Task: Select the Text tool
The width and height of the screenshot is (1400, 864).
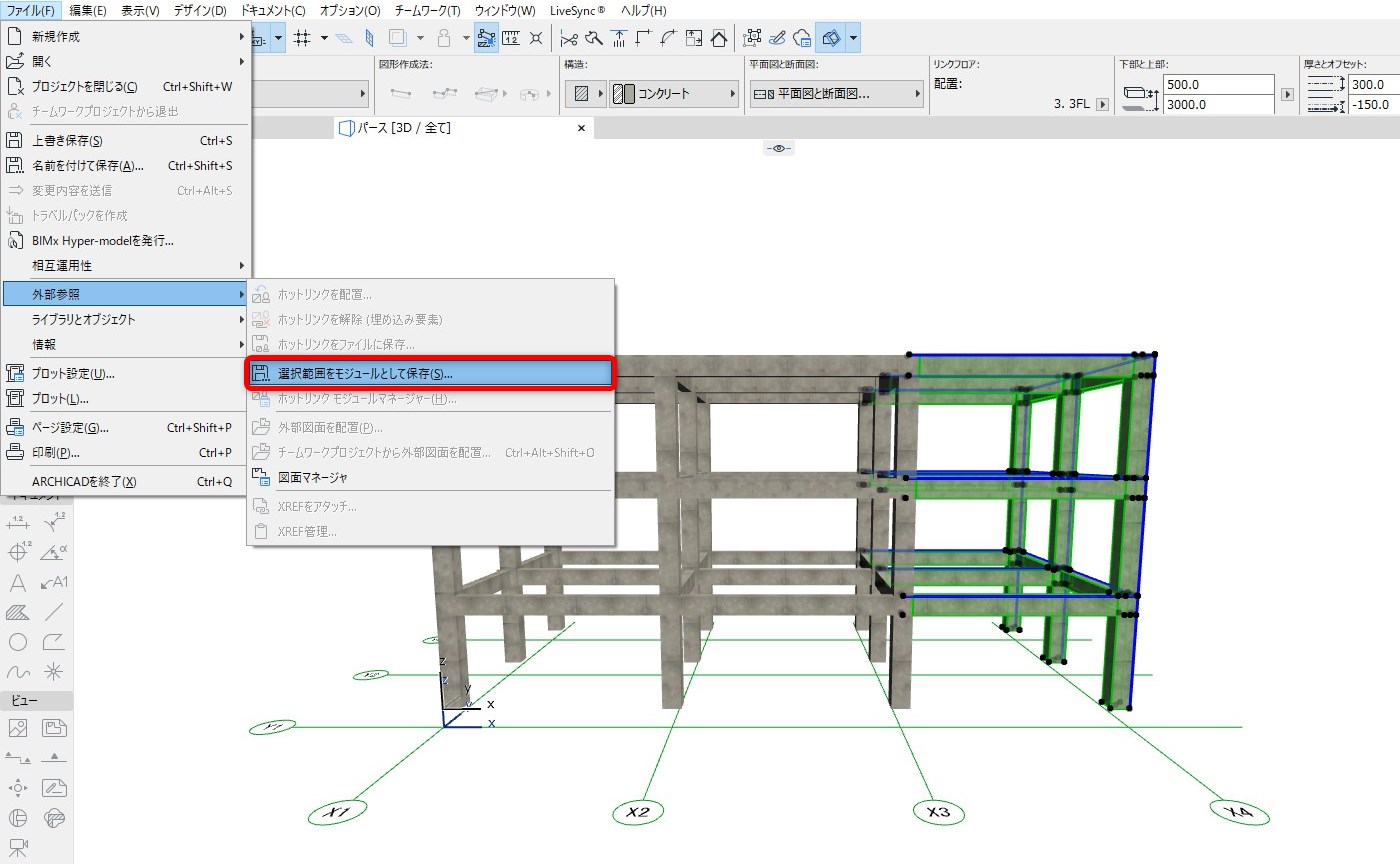Action: [x=17, y=582]
